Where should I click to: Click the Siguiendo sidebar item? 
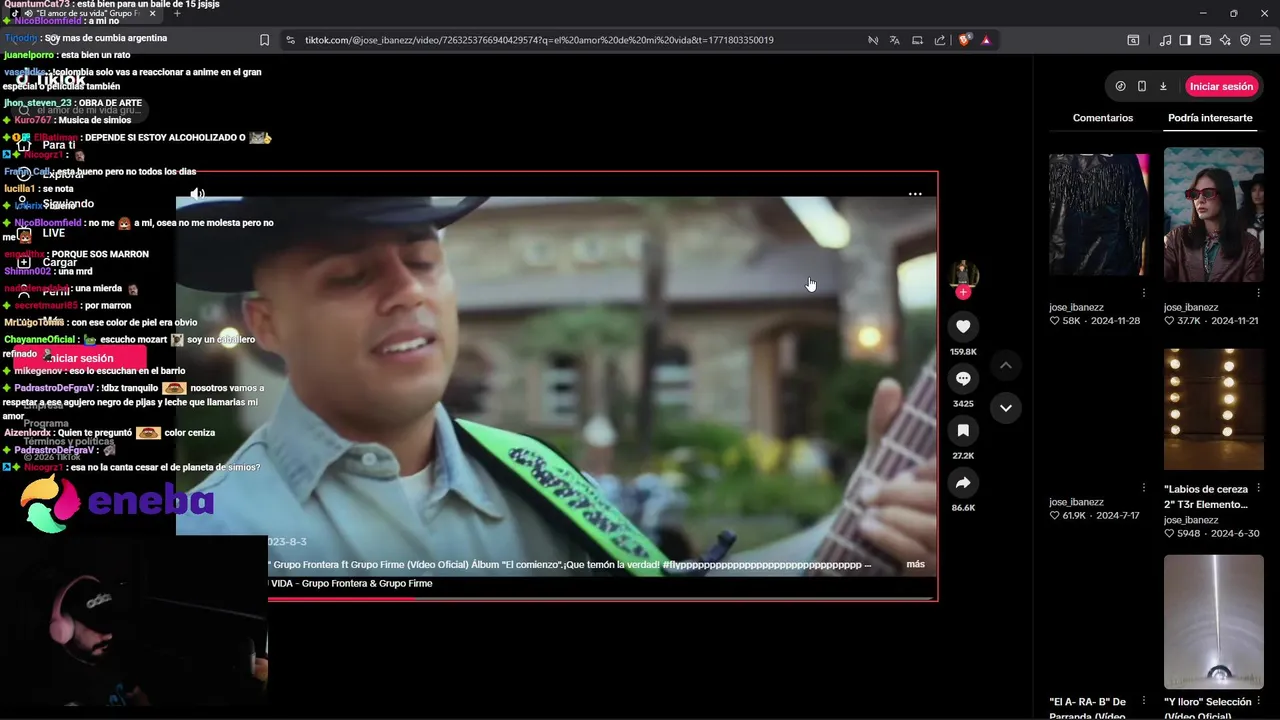(55, 204)
